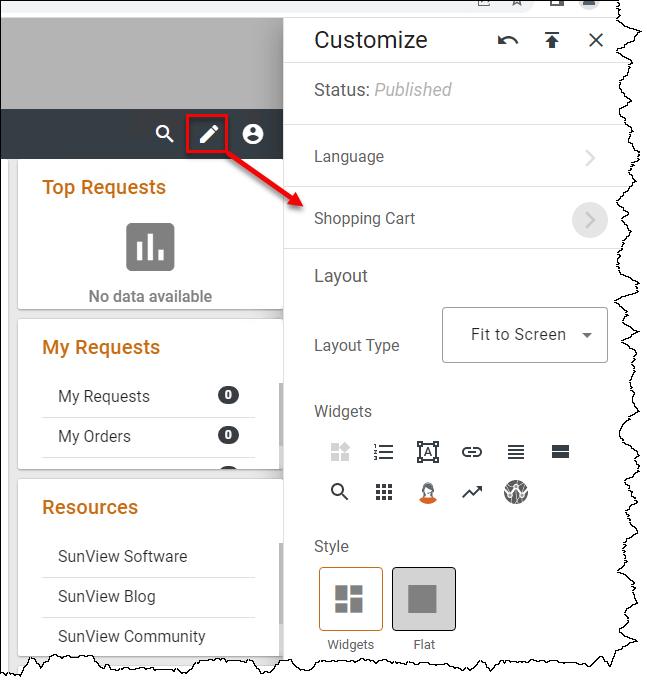Add the grid apps widget
Screen dimensions: 647x682
pos(384,492)
